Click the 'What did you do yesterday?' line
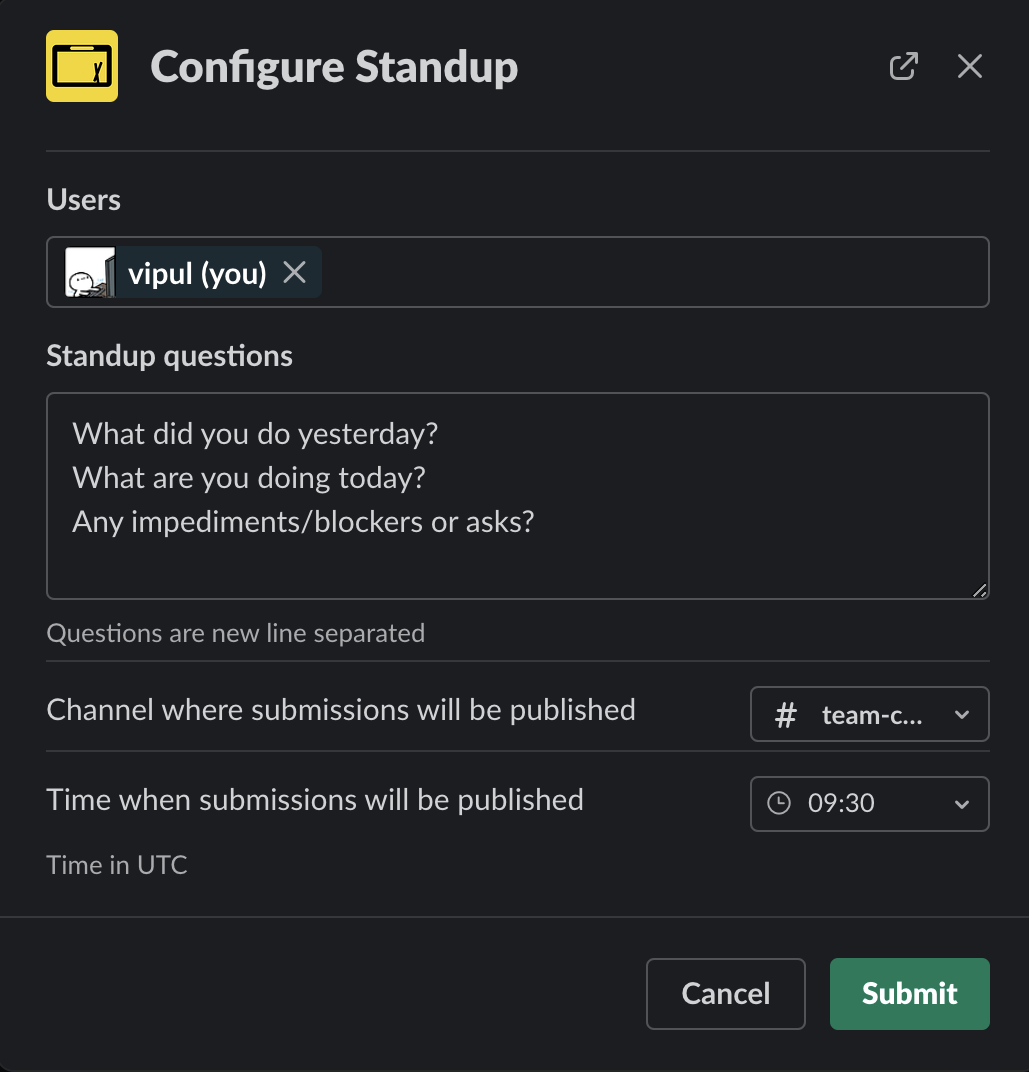The image size is (1029, 1072). coord(255,434)
